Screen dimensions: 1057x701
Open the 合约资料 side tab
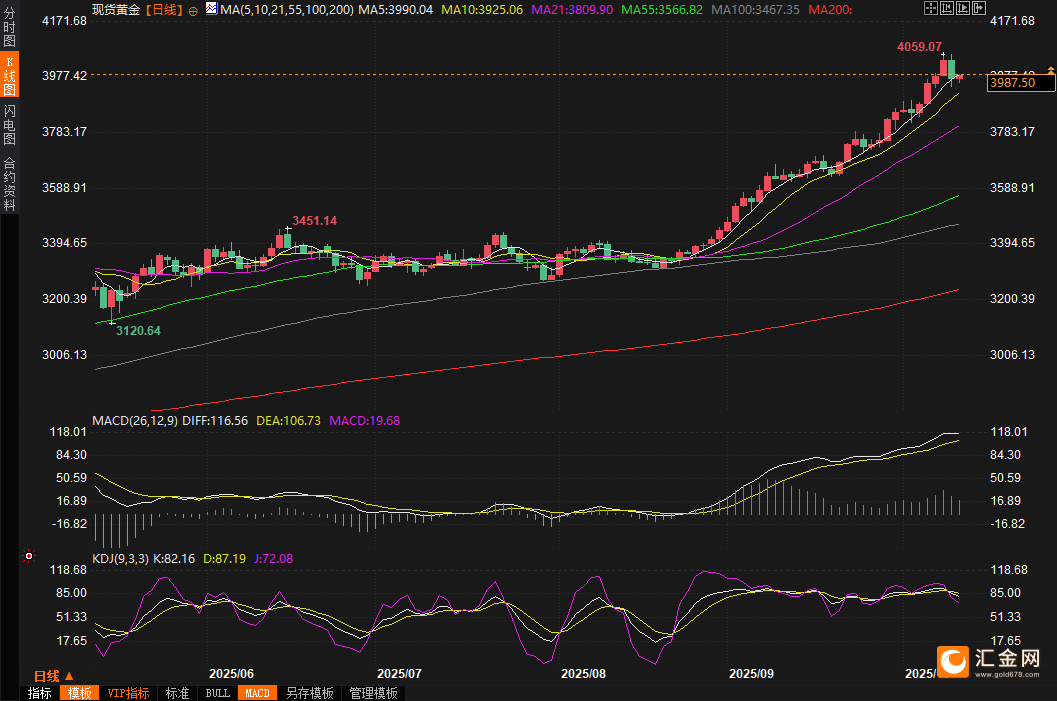[x=9, y=183]
